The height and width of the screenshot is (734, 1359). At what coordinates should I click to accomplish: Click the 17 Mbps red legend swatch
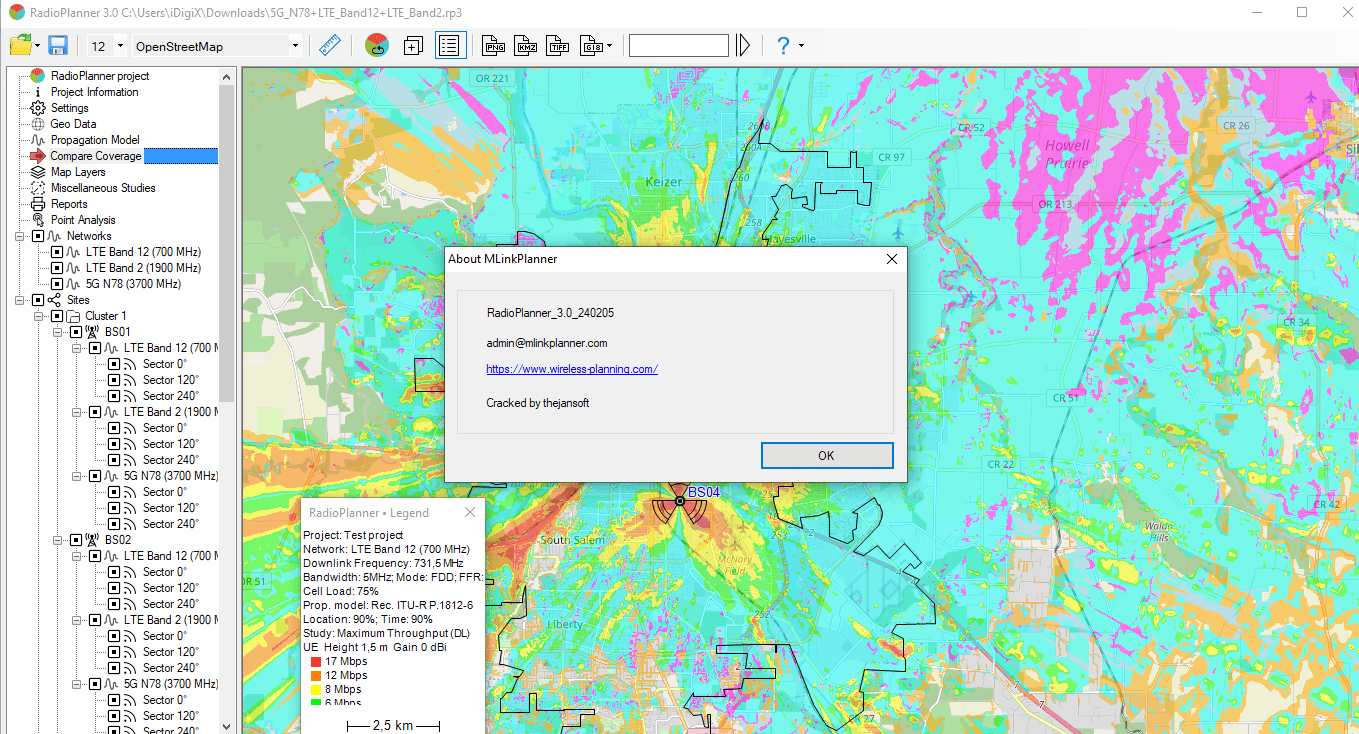(315, 662)
